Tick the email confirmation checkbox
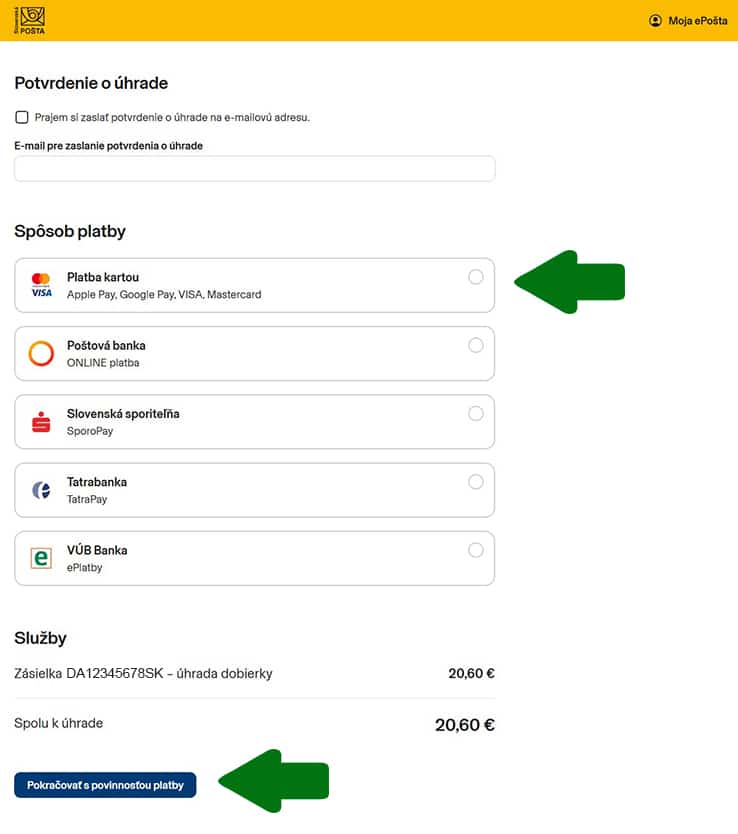Image resolution: width=738 pixels, height=834 pixels. point(22,117)
